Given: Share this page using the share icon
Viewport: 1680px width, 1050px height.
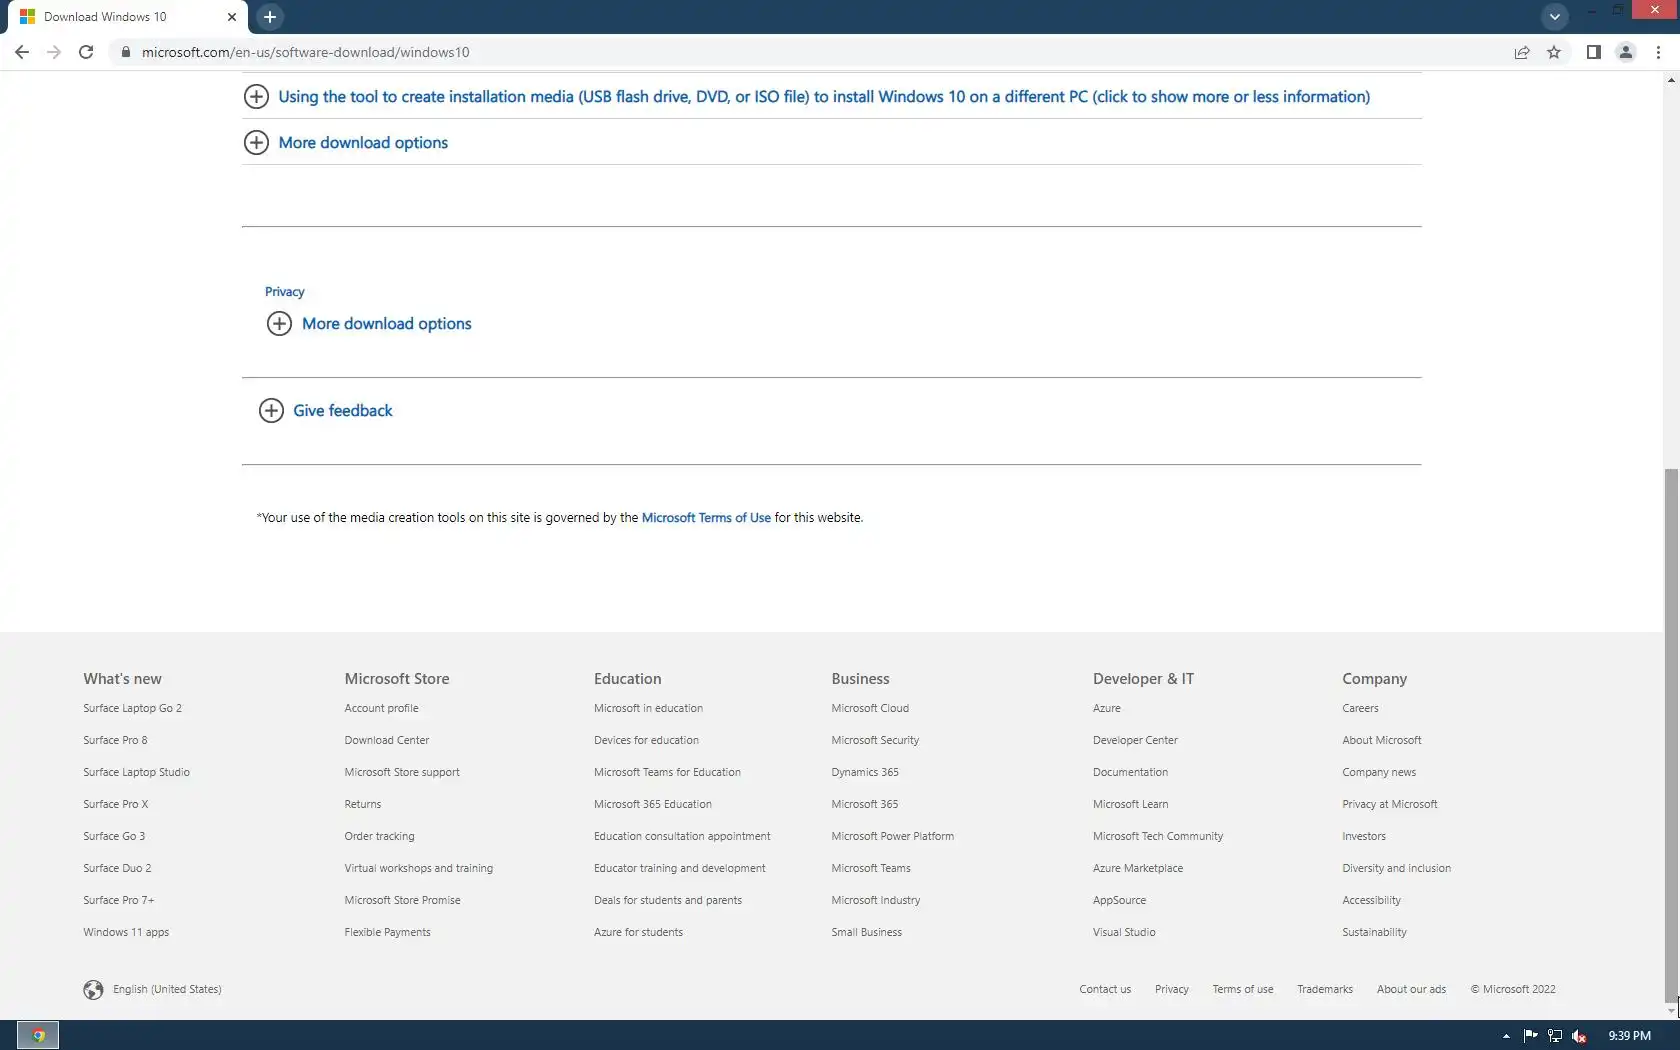Looking at the screenshot, I should [1522, 52].
